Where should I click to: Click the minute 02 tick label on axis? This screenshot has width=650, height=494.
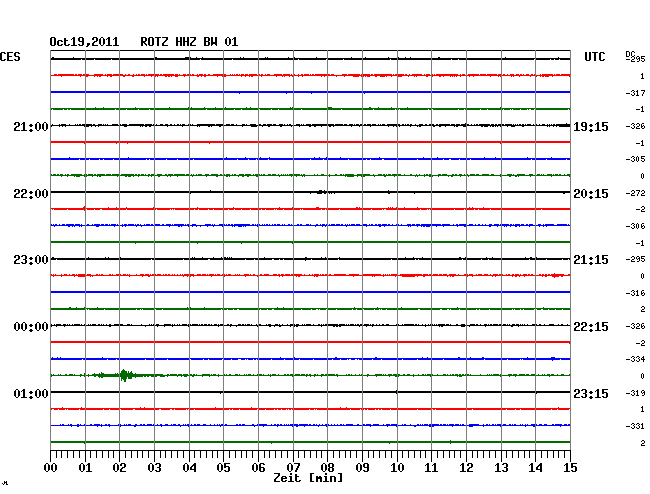(119, 468)
